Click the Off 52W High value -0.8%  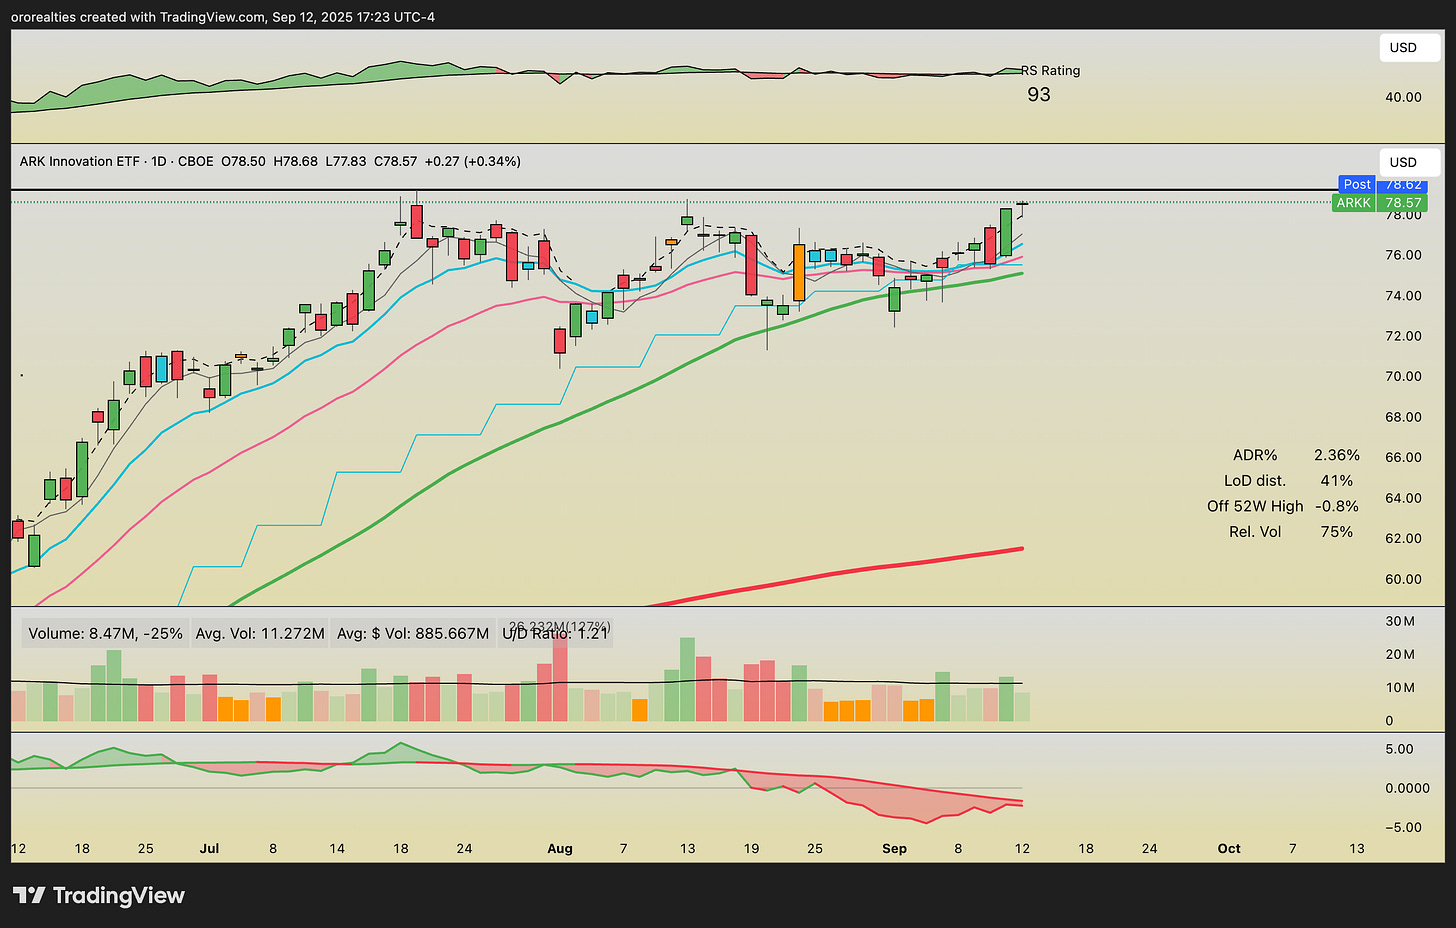[x=1337, y=506]
